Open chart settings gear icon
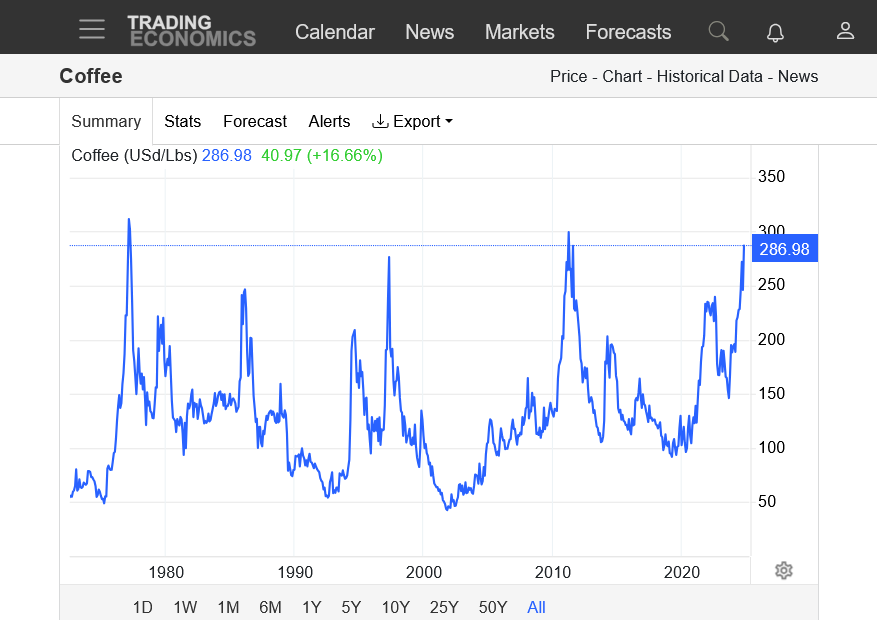The width and height of the screenshot is (877, 620). (x=784, y=570)
